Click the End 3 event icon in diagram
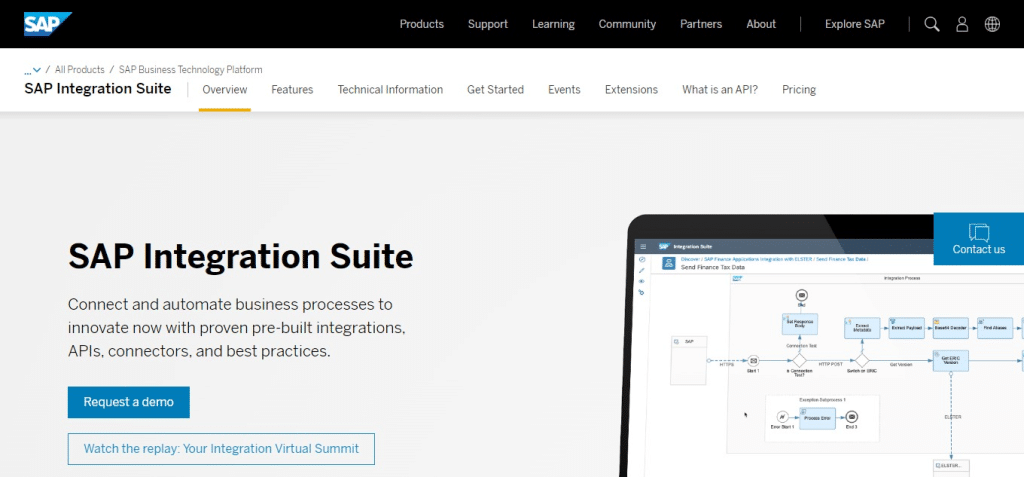 851,417
